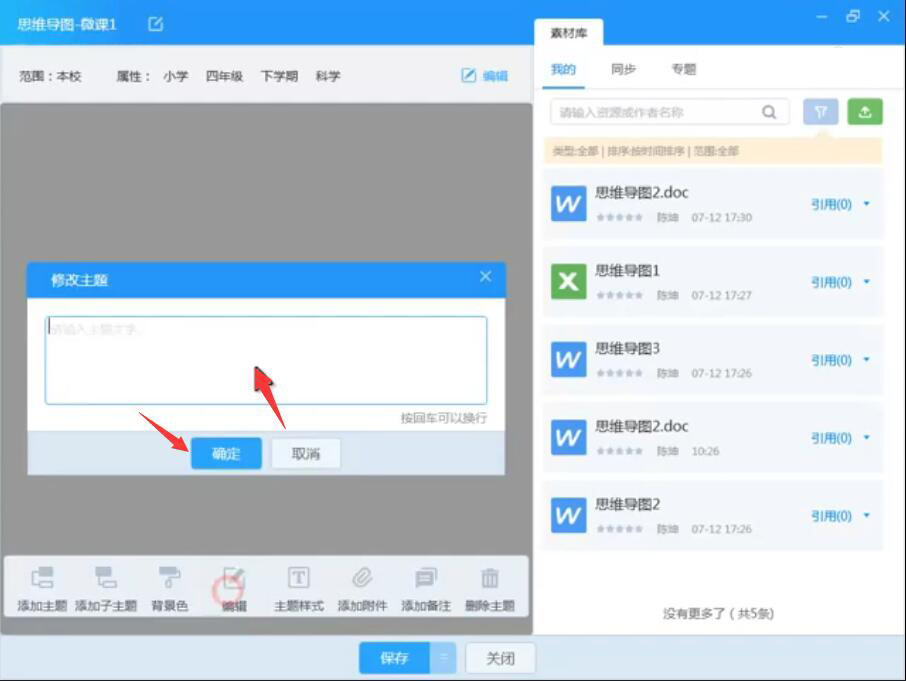The image size is (906, 681).
Task: Click star rating of 思维导图2.doc dated 07-12 17:30
Action: pyautogui.click(x=619, y=217)
